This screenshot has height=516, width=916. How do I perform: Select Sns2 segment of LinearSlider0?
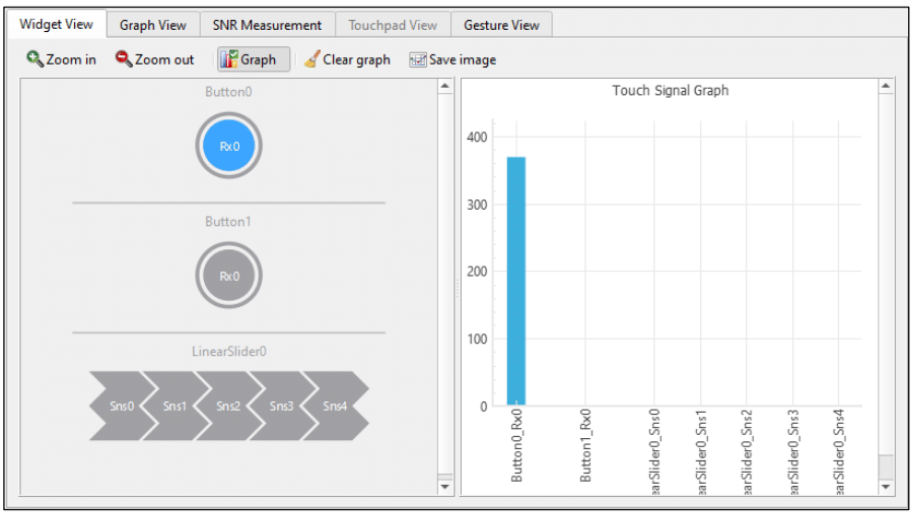(x=227, y=406)
